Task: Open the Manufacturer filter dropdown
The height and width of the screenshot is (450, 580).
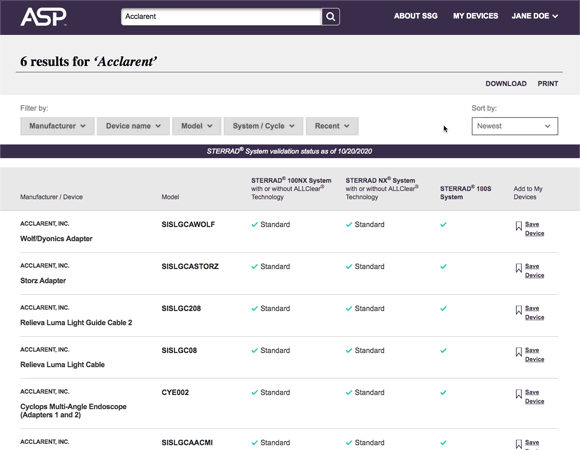Action: pos(57,126)
